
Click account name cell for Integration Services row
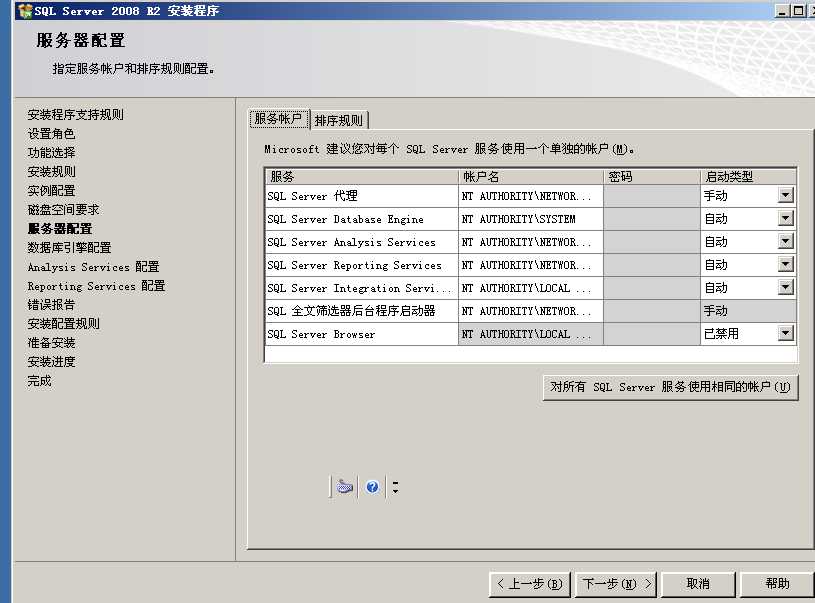tap(531, 287)
